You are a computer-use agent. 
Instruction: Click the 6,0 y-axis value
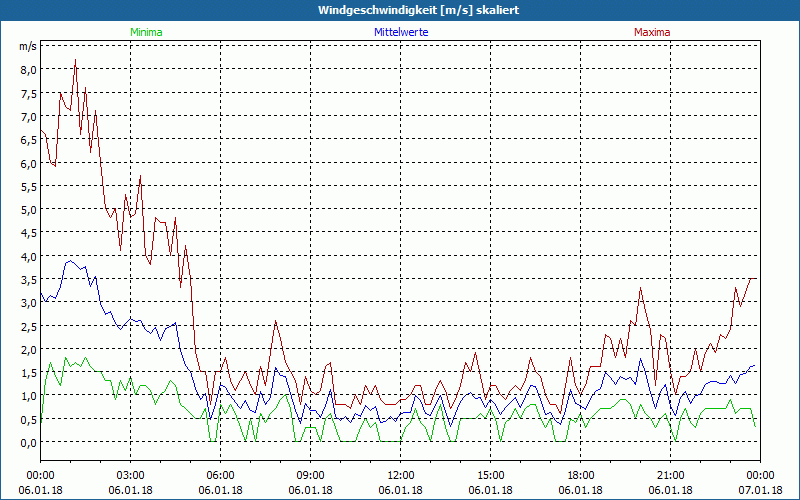[x=28, y=163]
